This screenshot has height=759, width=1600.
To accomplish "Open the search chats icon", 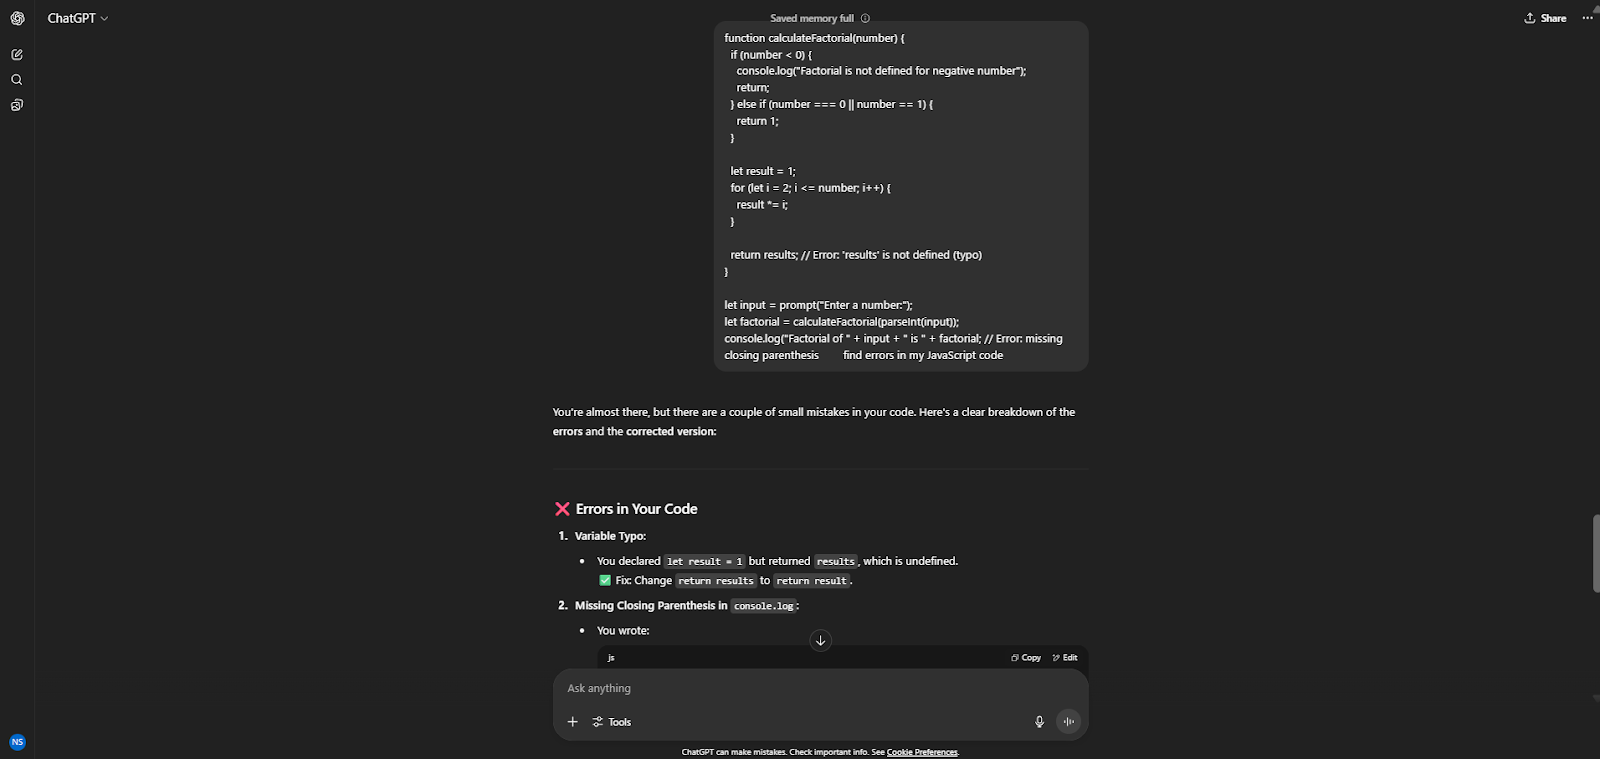I will pos(17,80).
